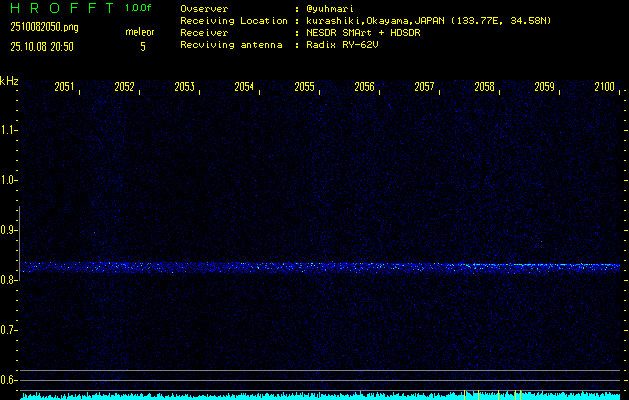Click the gray vertical range bar beside 0.9
The image size is (629, 400).
pyautogui.click(x=19, y=243)
